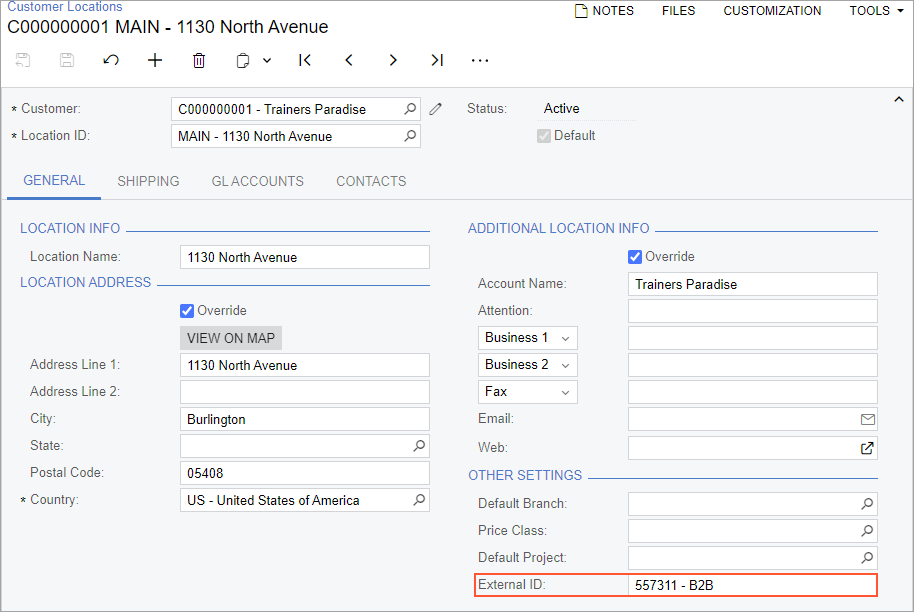Click the more actions ellipsis icon
The width and height of the screenshot is (914, 612).
point(480,61)
